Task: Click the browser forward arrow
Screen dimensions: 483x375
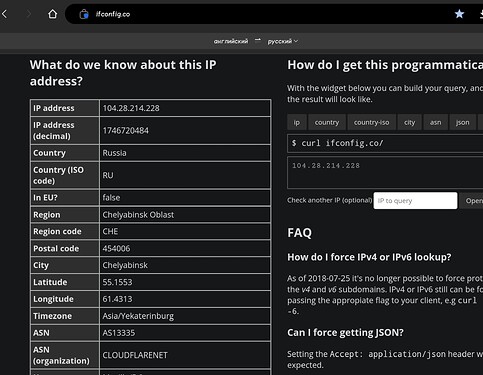Action: pyautogui.click(x=29, y=14)
